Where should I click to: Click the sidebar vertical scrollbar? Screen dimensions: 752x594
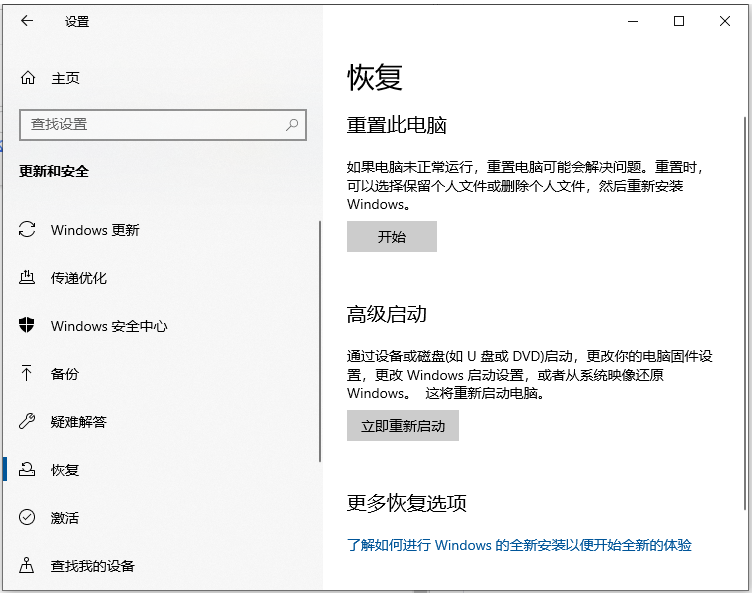click(x=320, y=340)
